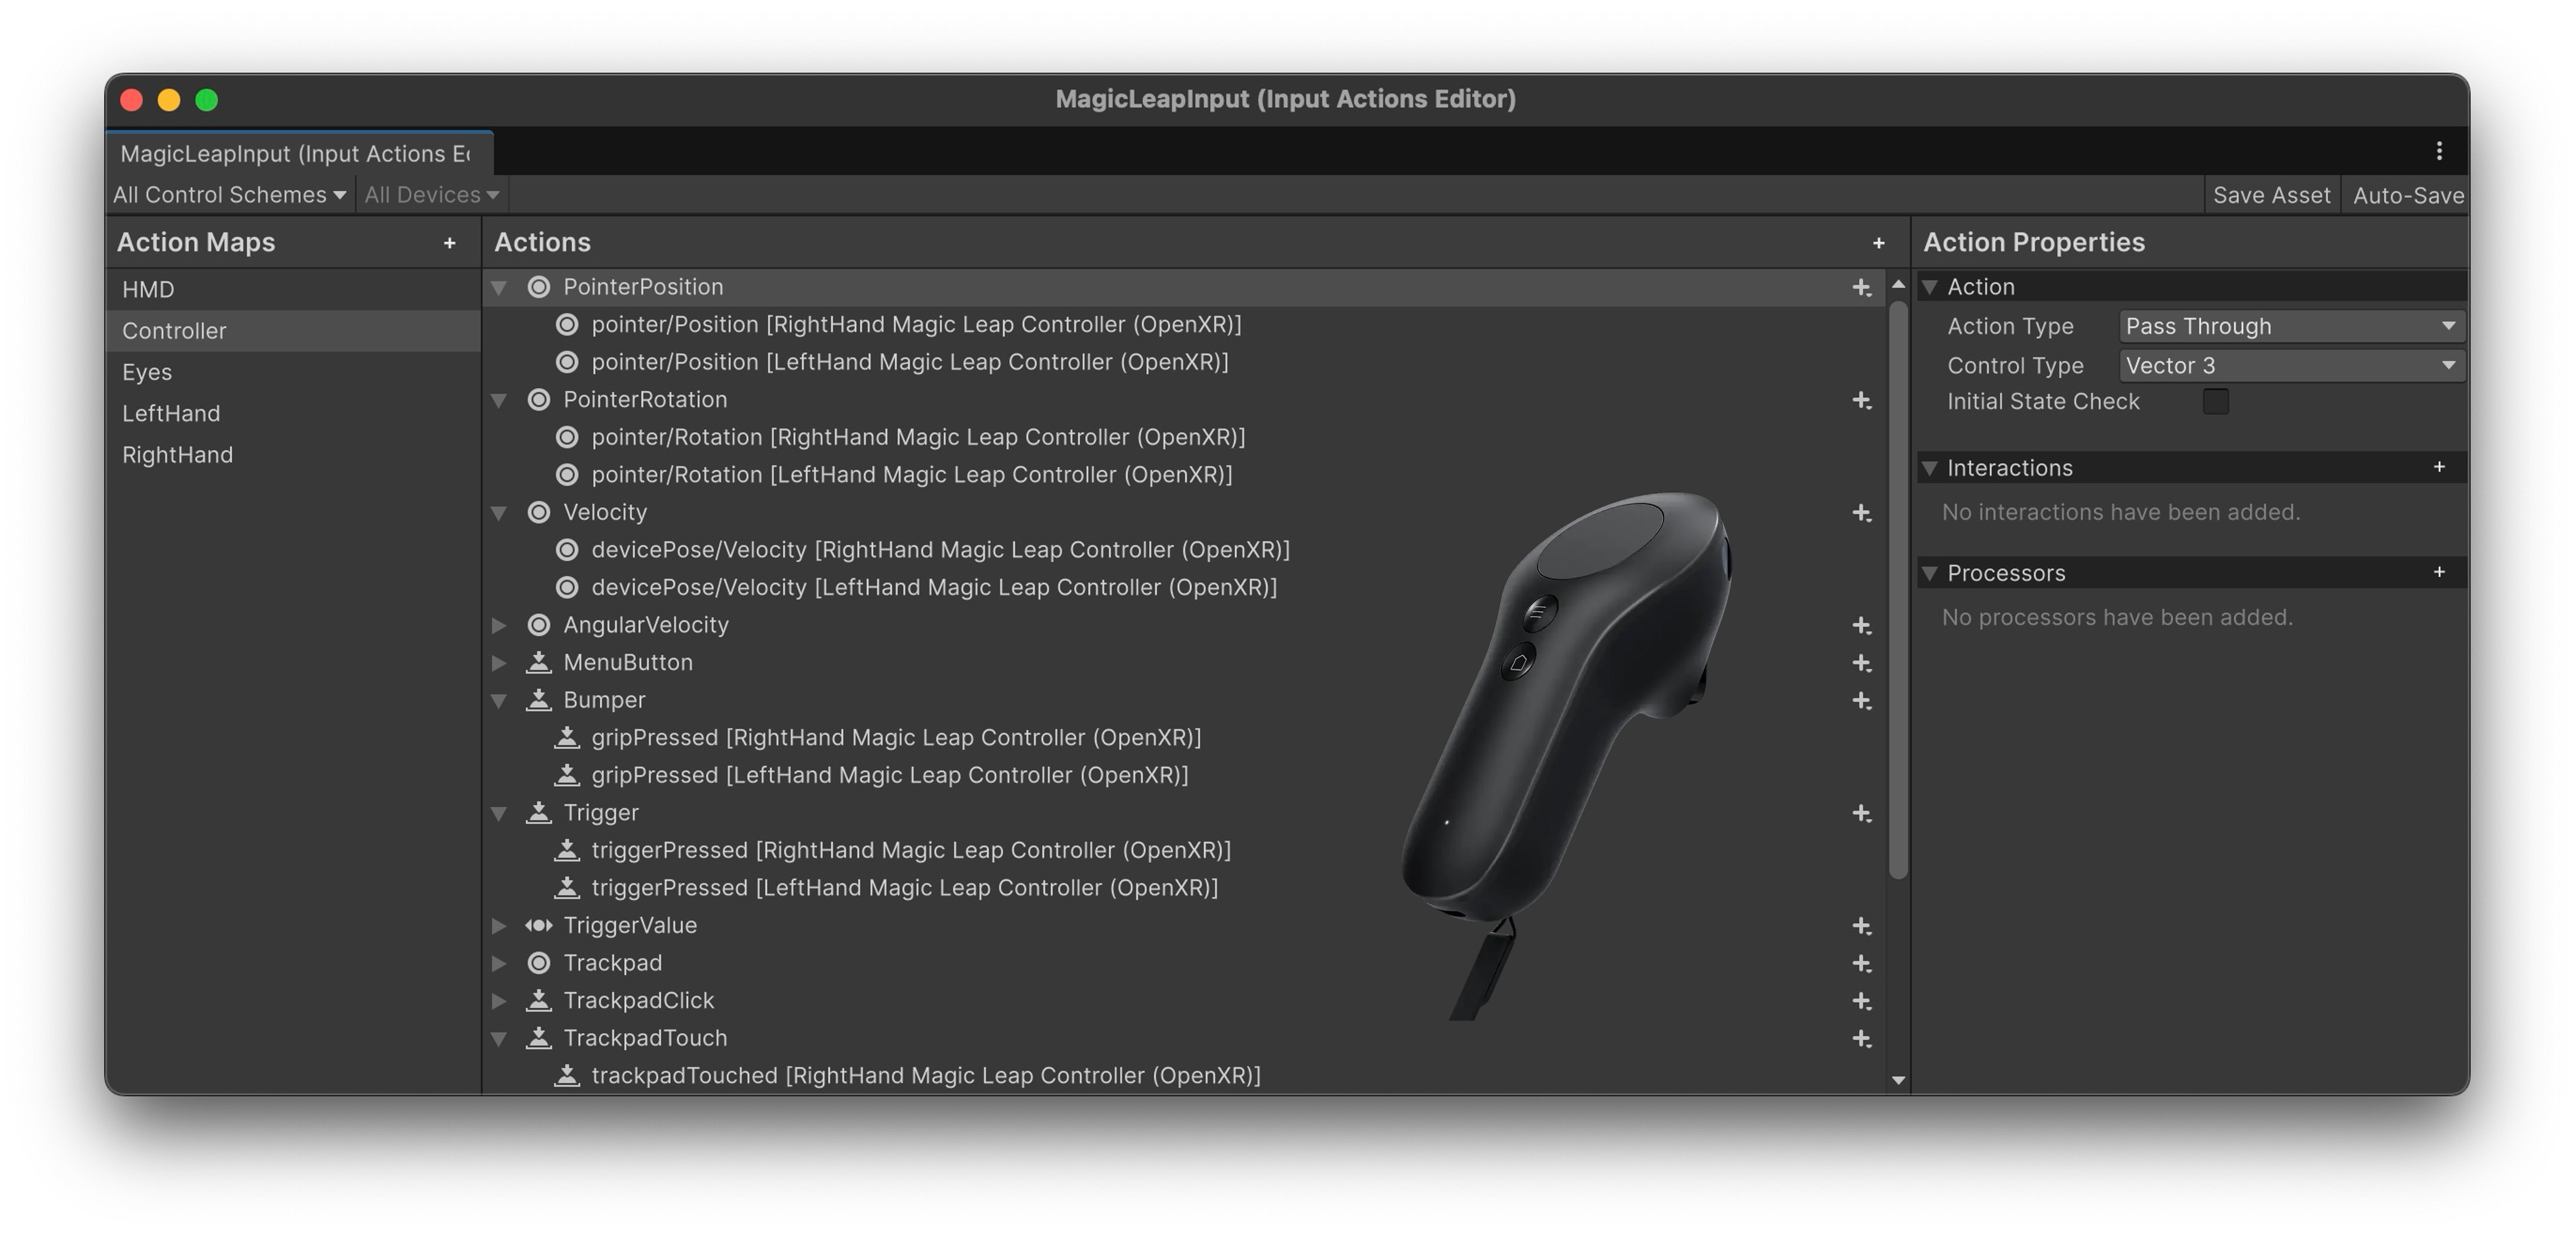Toggle the Initial State Check checkbox
Image resolution: width=2576 pixels, height=1236 pixels.
click(x=2215, y=401)
